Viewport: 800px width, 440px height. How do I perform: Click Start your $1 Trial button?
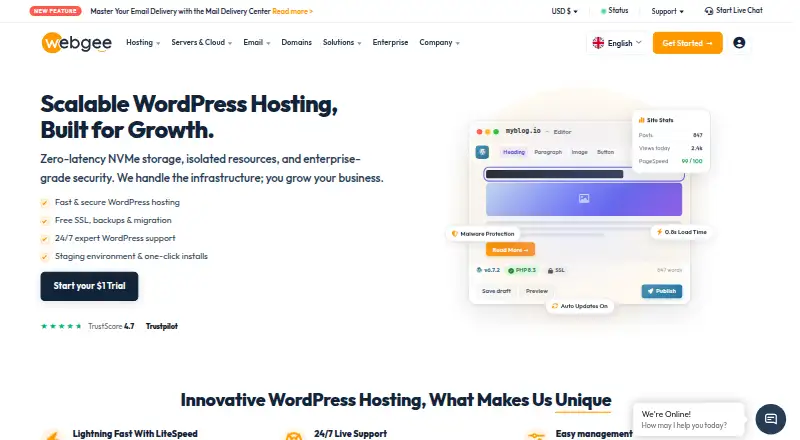(x=89, y=286)
